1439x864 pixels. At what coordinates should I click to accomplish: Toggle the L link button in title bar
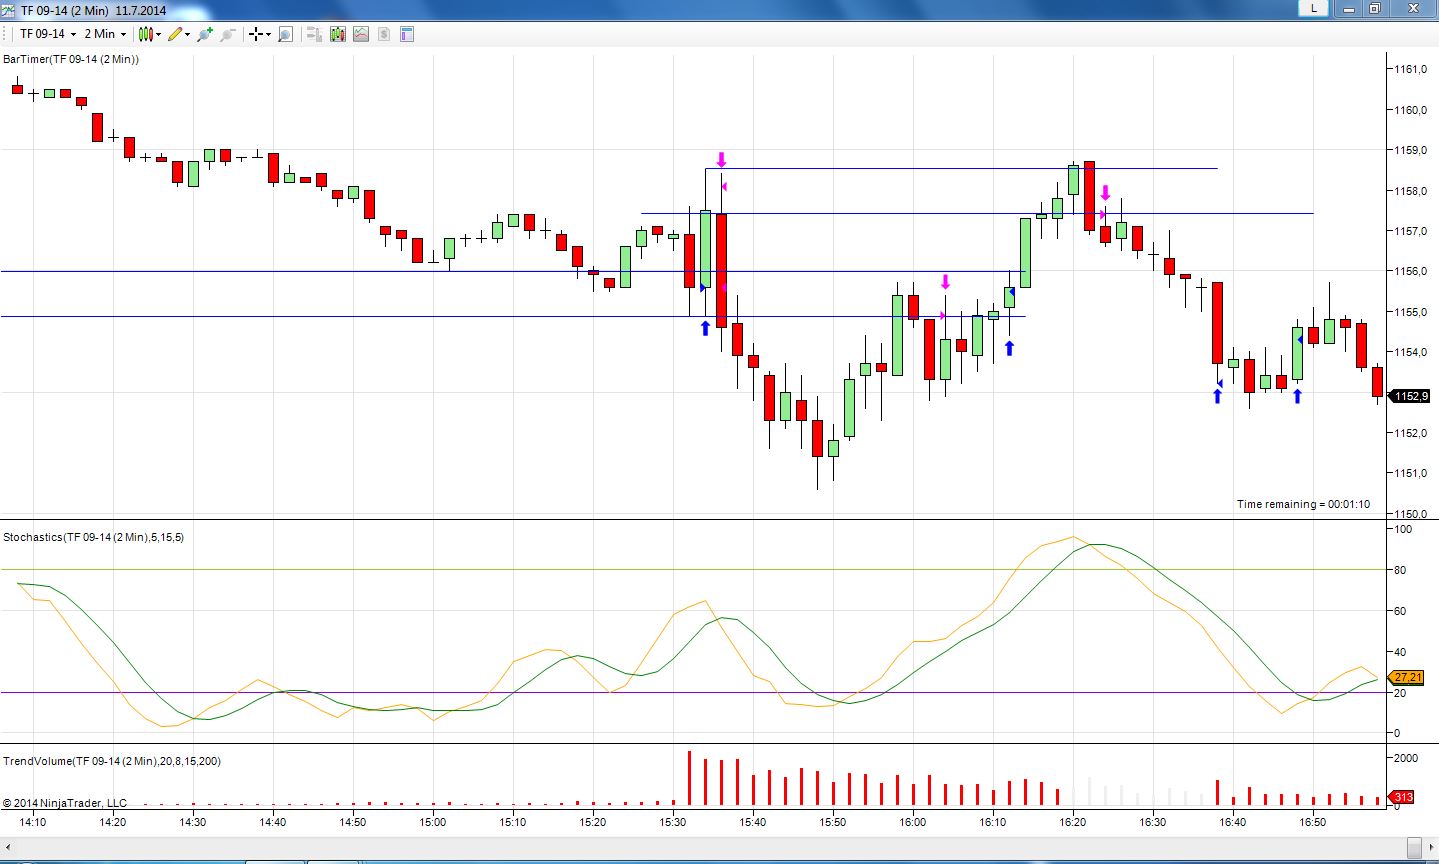1313,8
